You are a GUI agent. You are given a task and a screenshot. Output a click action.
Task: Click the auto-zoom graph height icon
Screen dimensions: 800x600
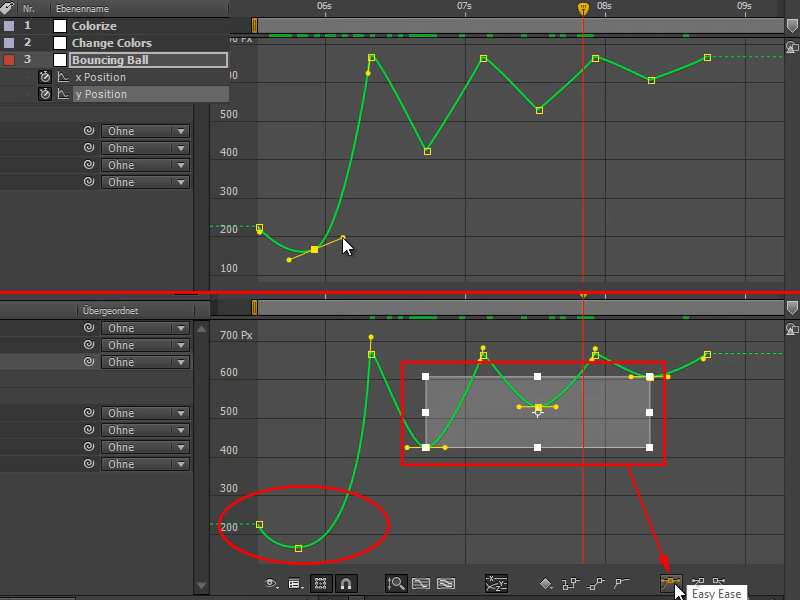394,583
